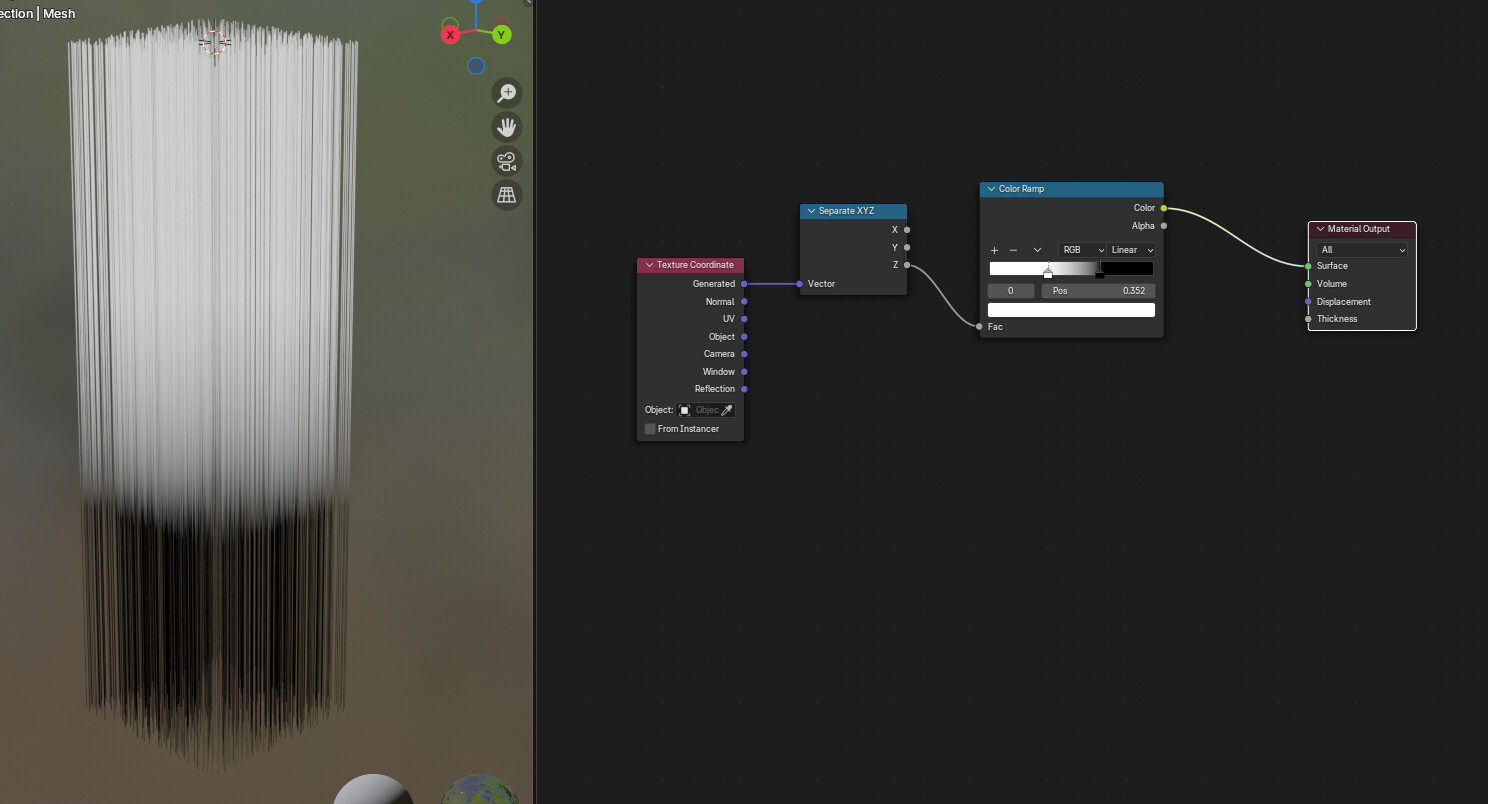The width and height of the screenshot is (1488, 804).
Task: Click the Displacement input socket
Action: click(x=1308, y=302)
